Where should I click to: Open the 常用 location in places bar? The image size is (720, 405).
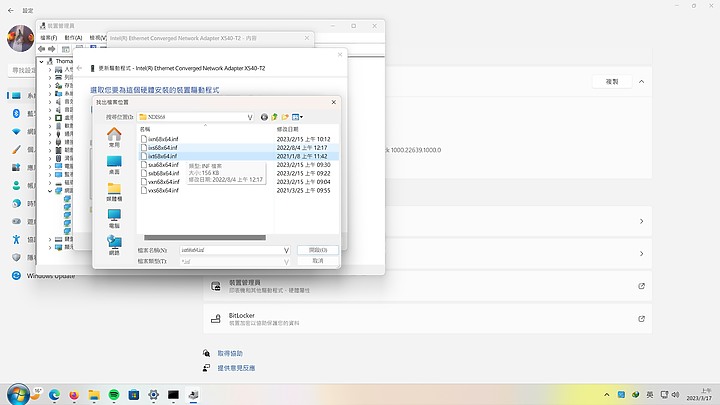114,137
